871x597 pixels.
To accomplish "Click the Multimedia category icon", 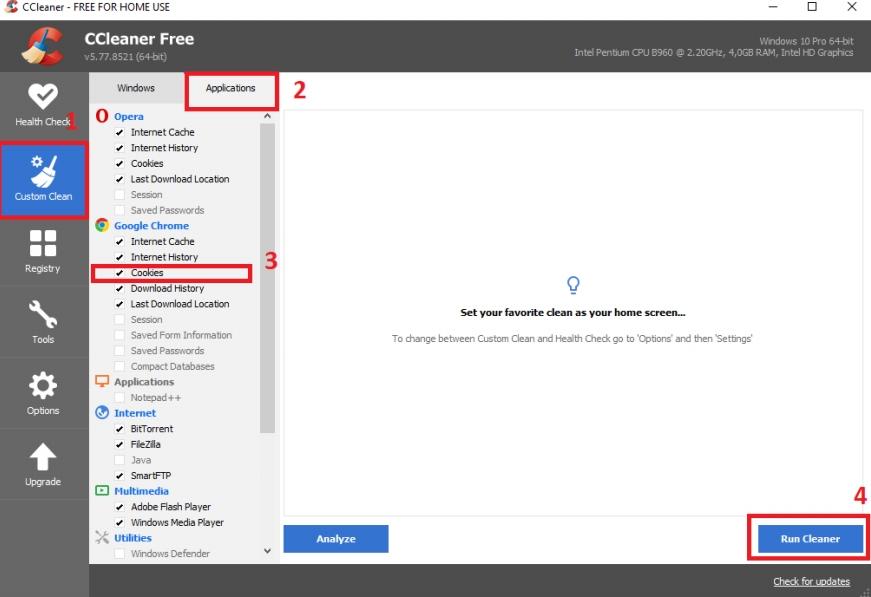I will (x=102, y=490).
